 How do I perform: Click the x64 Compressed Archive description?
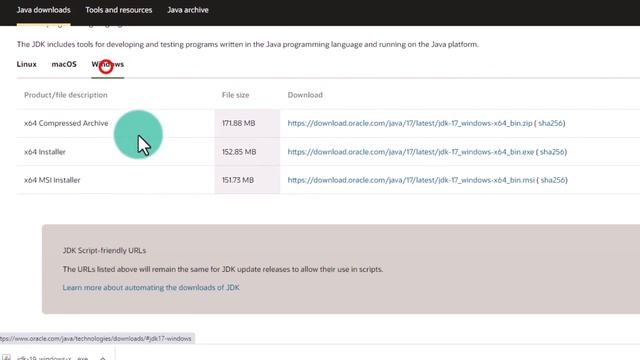click(x=66, y=123)
